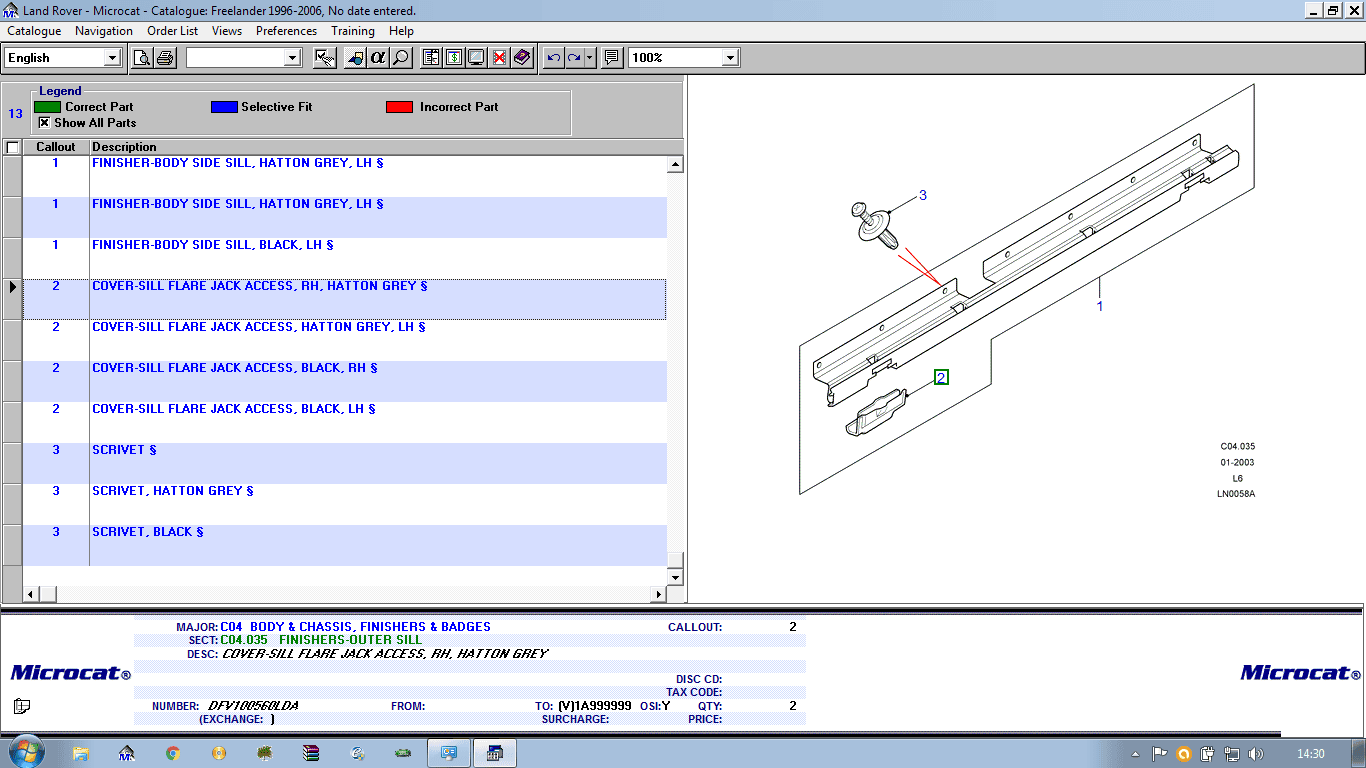Click the volume speaker tray icon
Image resolution: width=1366 pixels, height=768 pixels.
(1256, 754)
